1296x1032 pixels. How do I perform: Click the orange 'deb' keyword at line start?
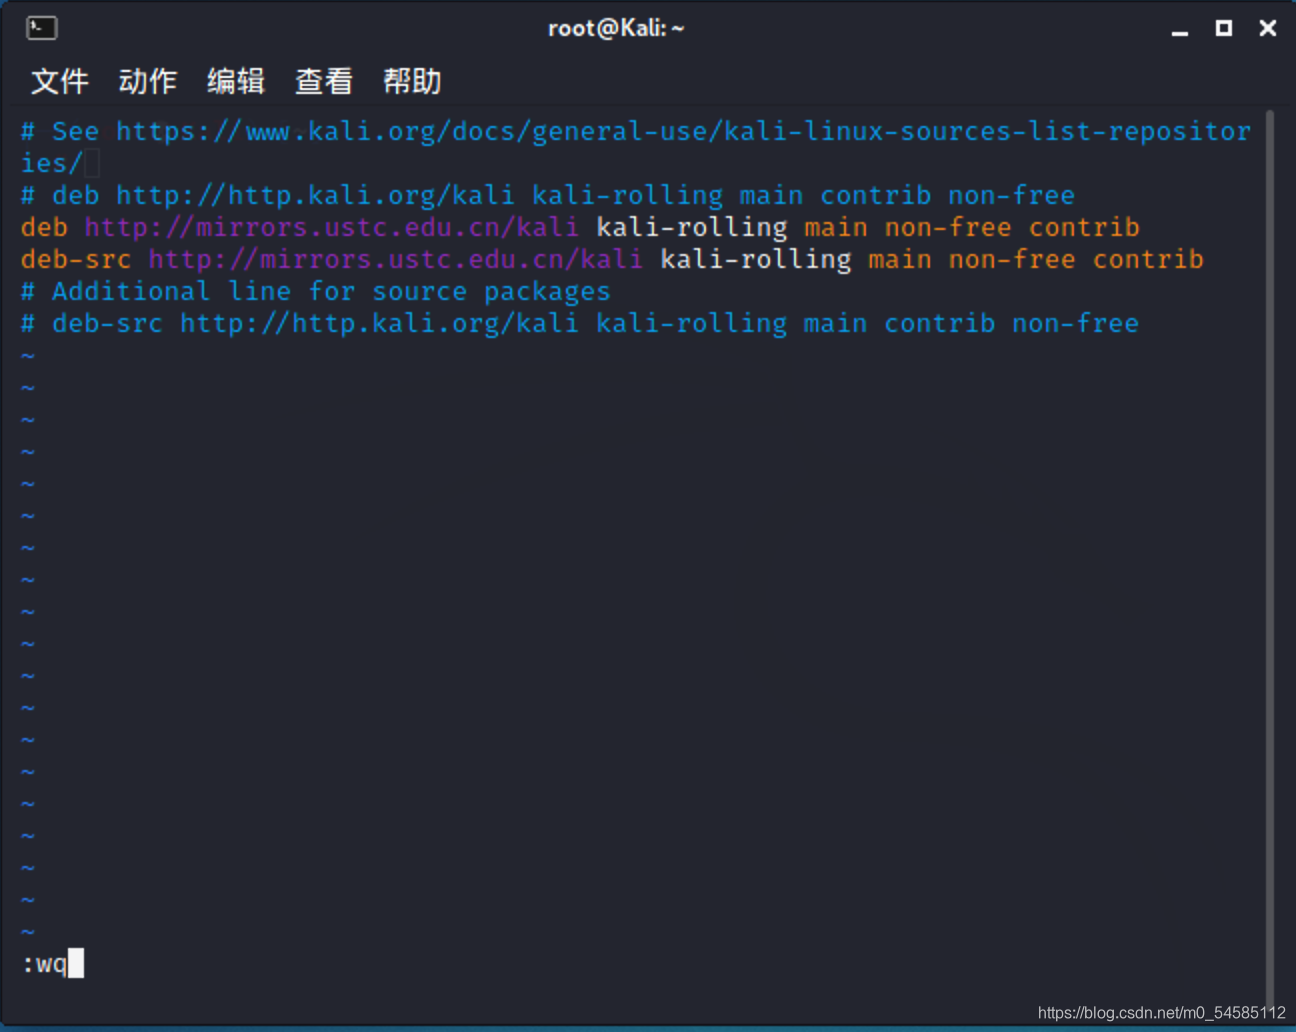coord(44,227)
